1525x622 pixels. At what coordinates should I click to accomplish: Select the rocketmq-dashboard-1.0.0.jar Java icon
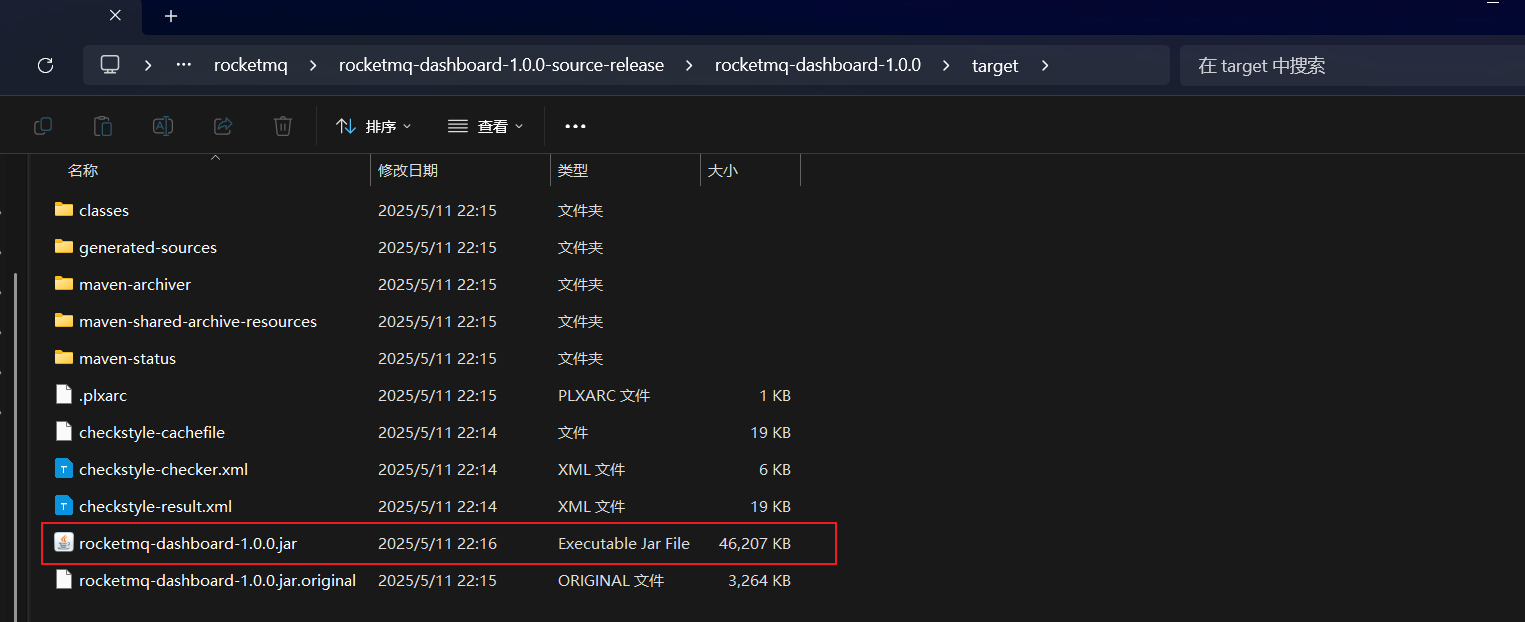coord(64,543)
